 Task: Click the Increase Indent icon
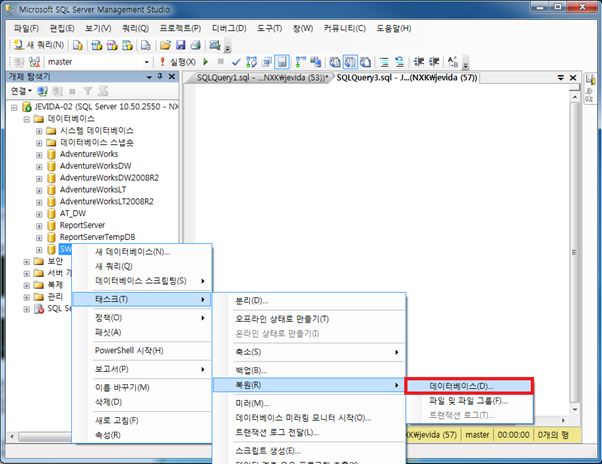pos(434,62)
